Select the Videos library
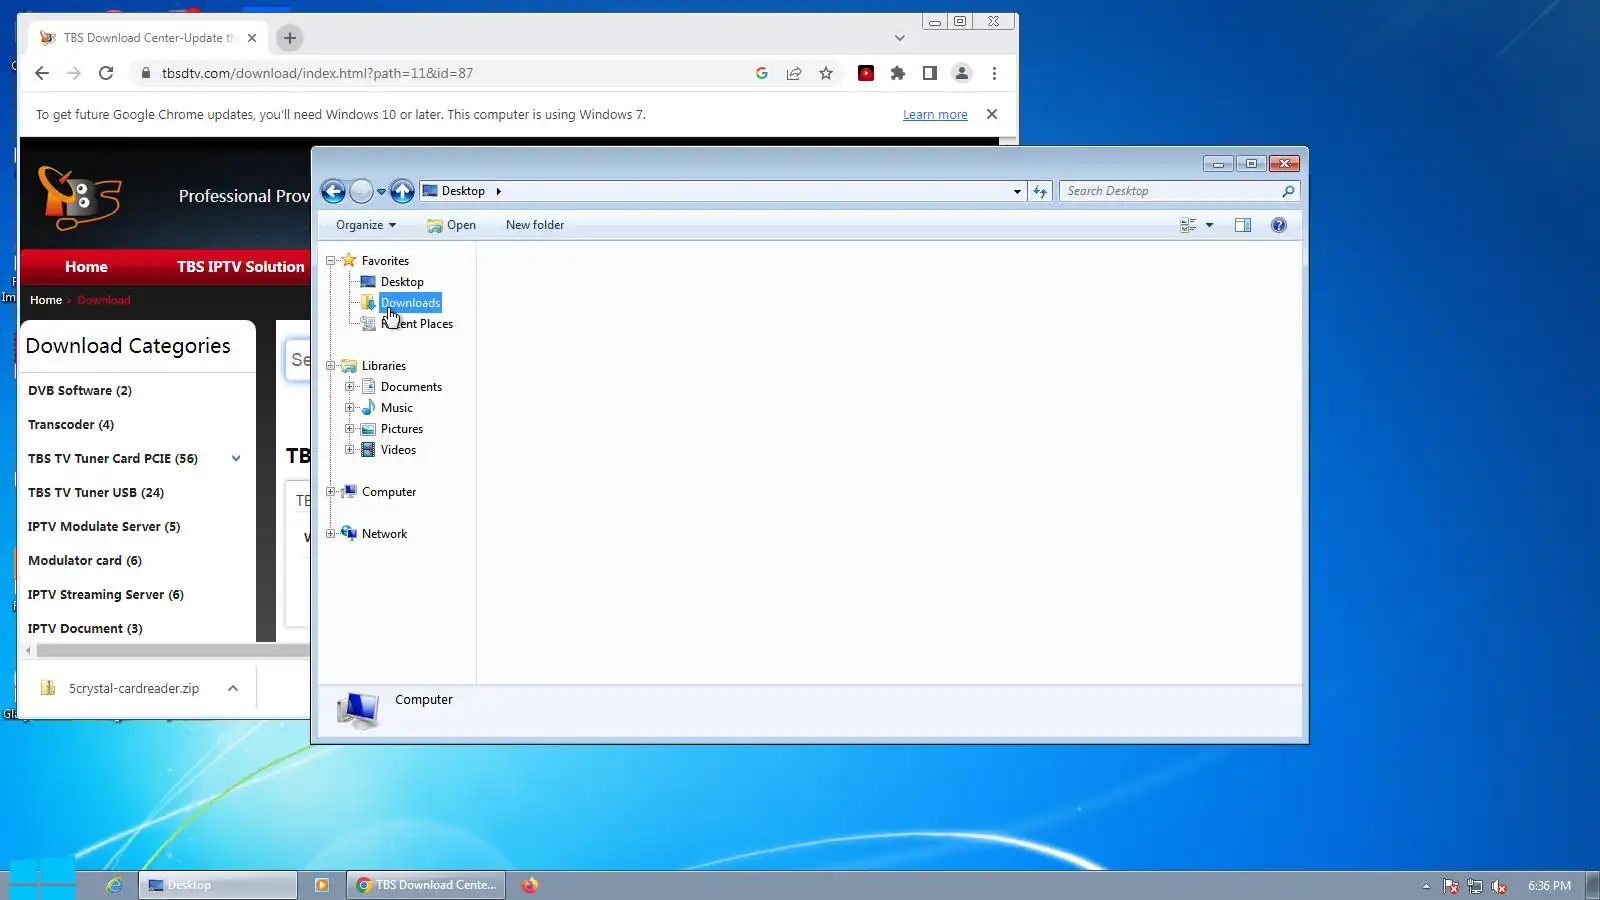 (x=398, y=450)
